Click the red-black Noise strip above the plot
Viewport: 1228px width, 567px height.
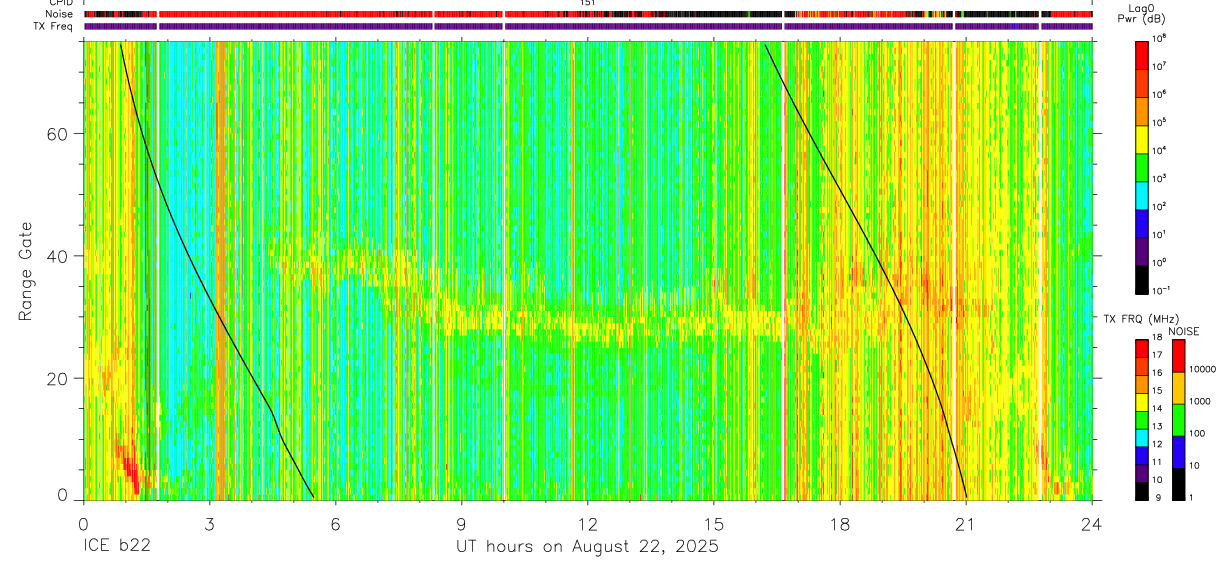click(x=588, y=14)
